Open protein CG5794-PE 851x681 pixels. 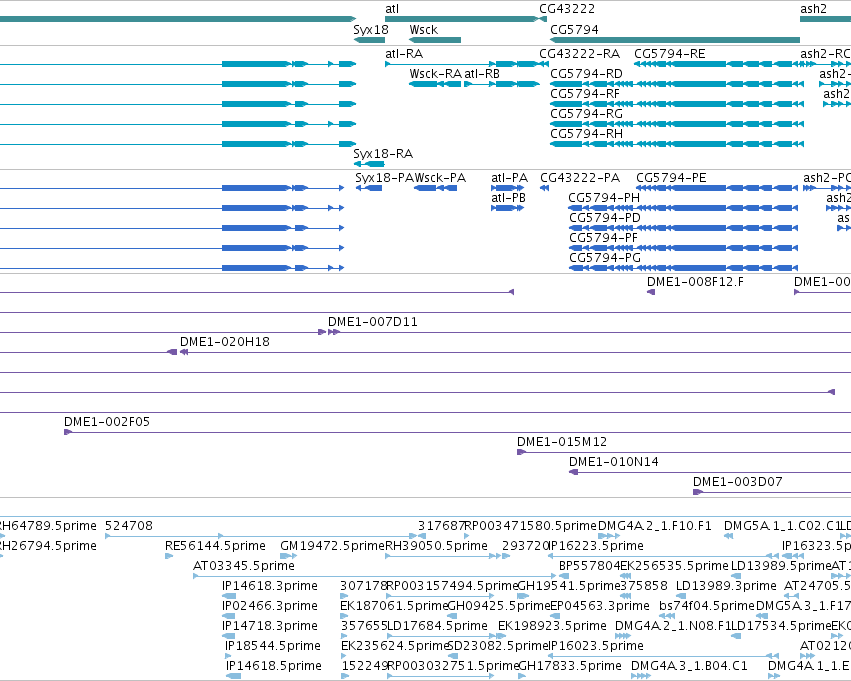(x=671, y=178)
